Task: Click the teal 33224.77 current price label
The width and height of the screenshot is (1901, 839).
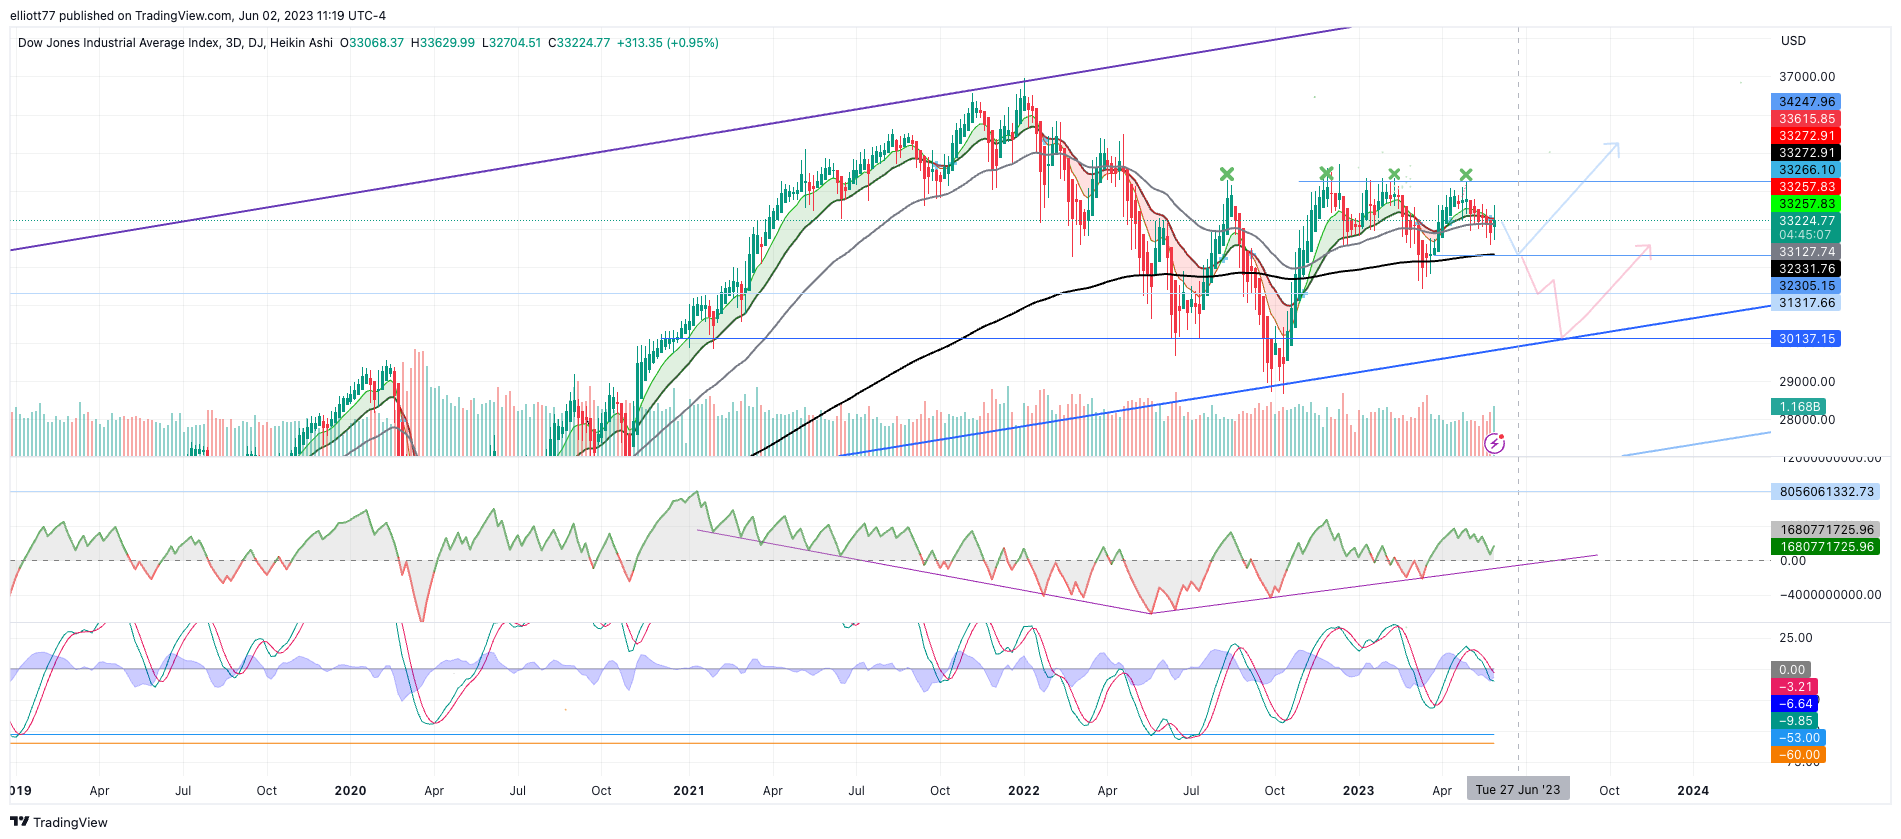Action: click(1806, 221)
